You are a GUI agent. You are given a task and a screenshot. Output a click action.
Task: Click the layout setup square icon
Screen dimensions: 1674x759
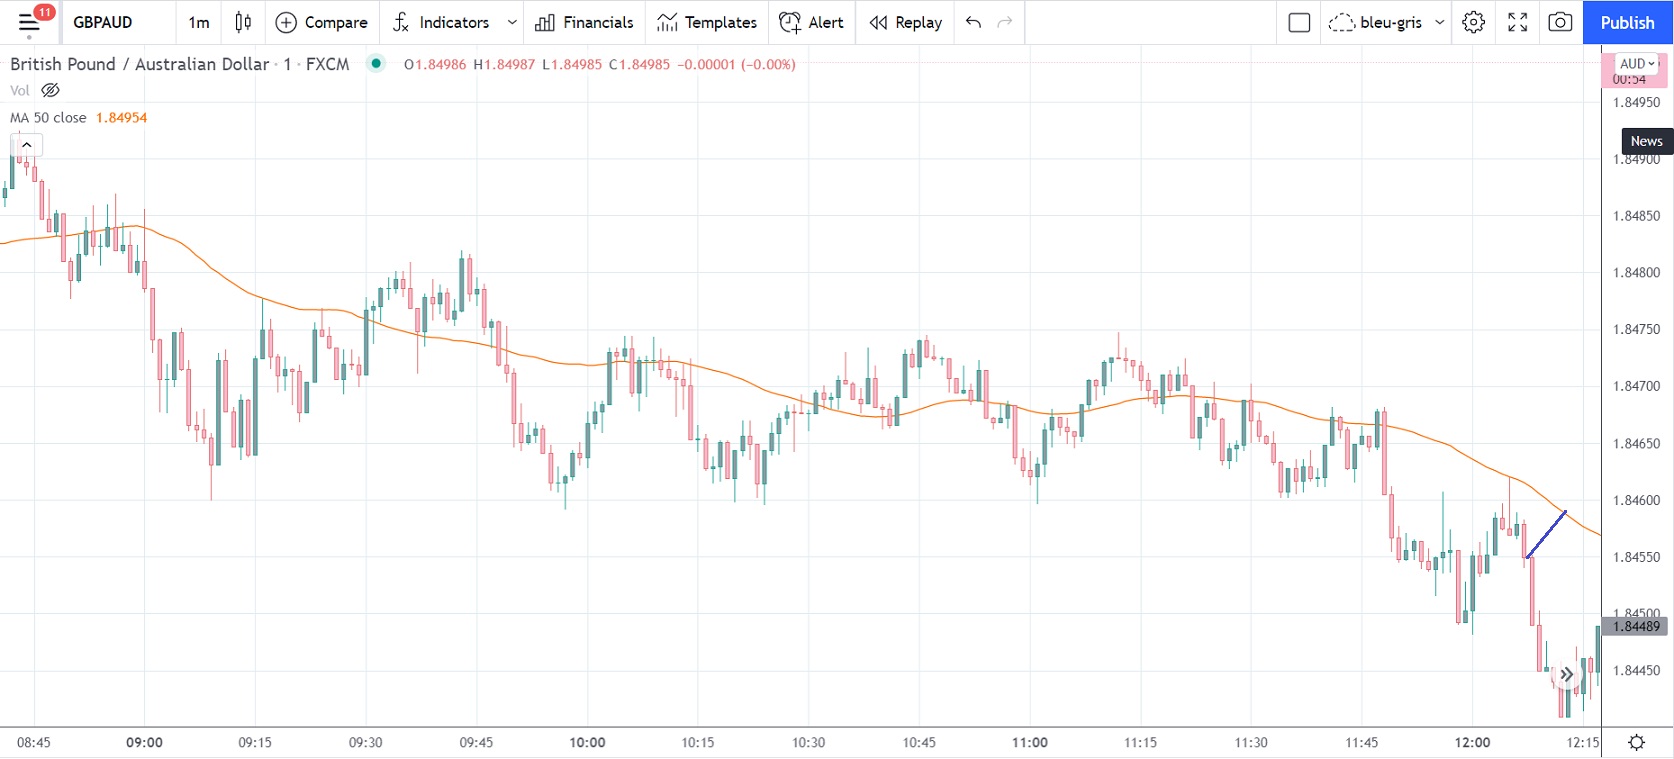point(1299,22)
